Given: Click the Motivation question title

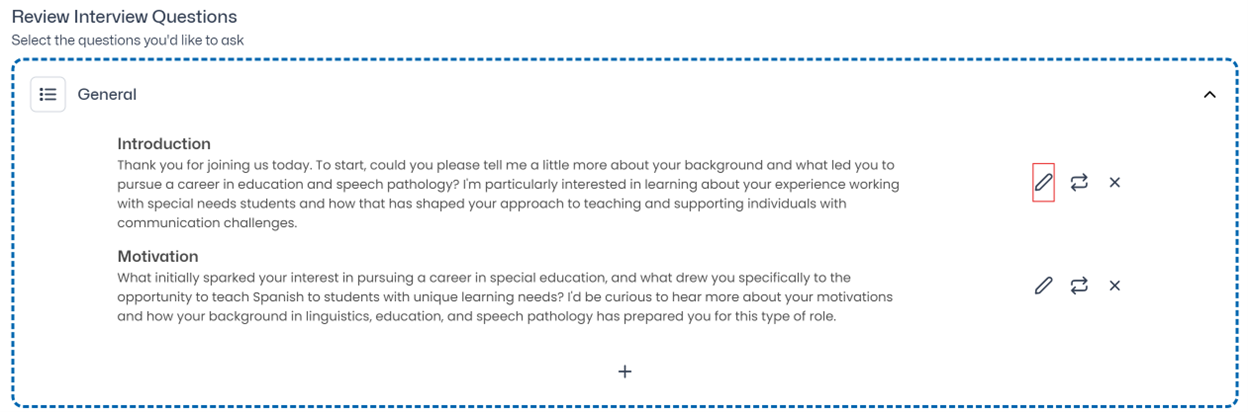Looking at the screenshot, I should 158,256.
